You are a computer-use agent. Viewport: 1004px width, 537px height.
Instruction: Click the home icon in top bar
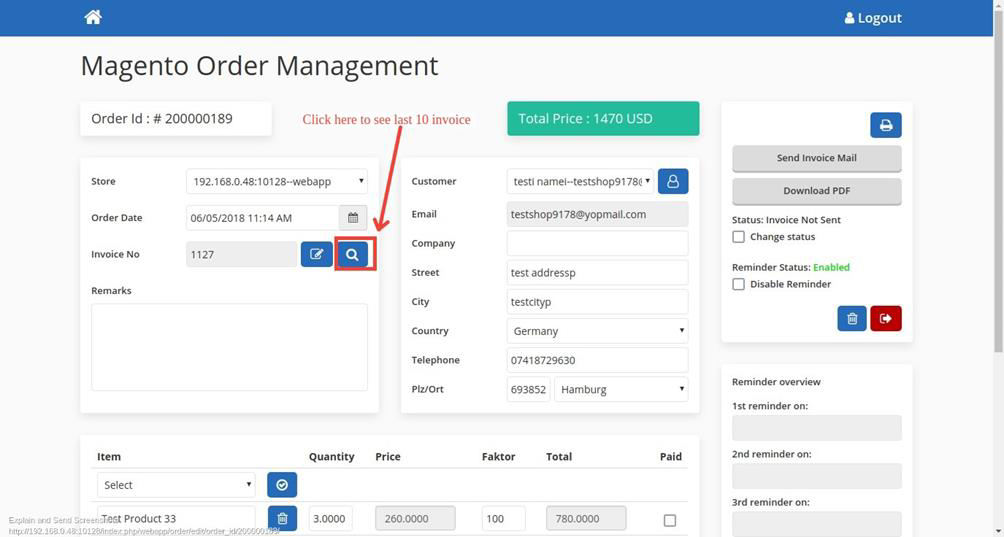(93, 17)
